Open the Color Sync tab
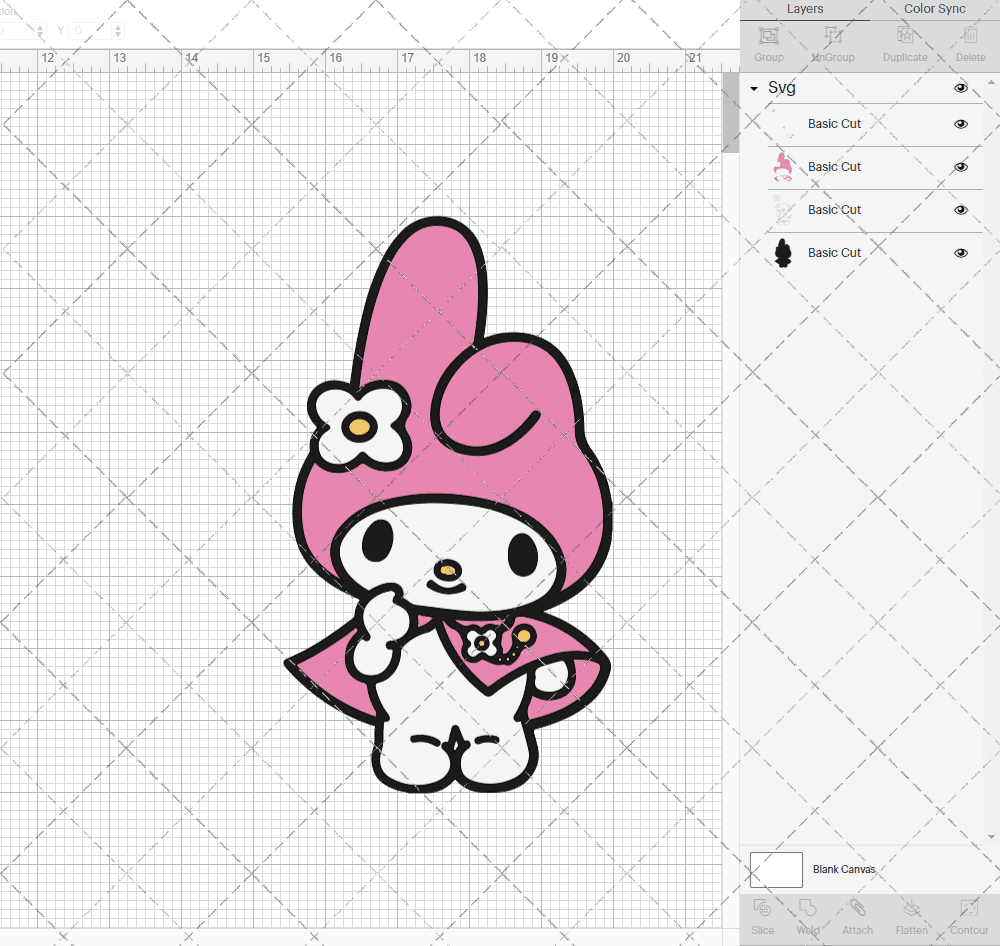 pos(934,9)
